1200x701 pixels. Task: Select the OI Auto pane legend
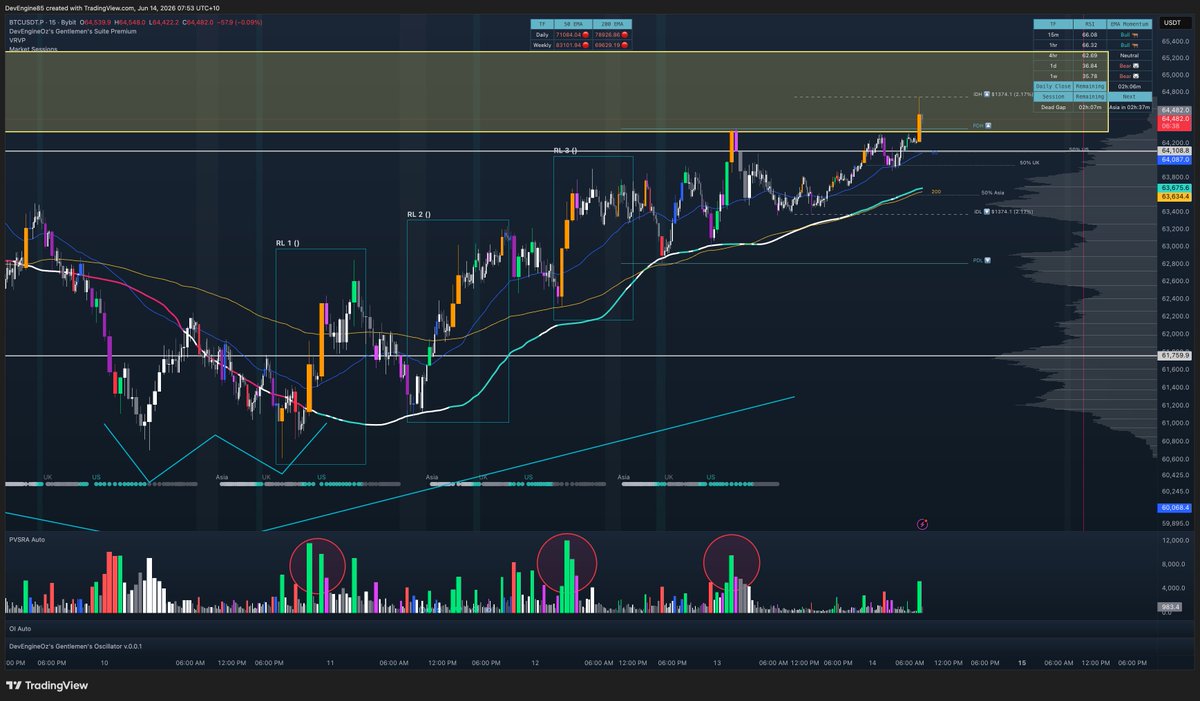click(19, 628)
